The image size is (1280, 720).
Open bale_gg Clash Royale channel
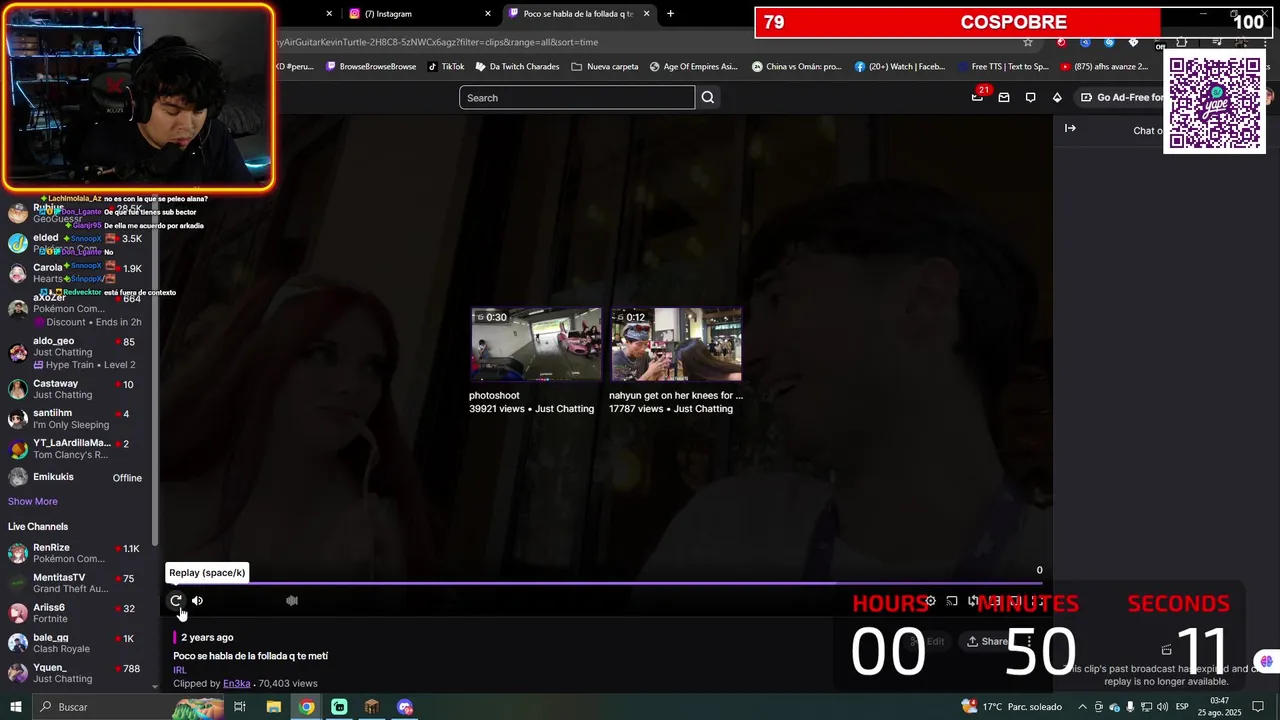pyautogui.click(x=76, y=643)
